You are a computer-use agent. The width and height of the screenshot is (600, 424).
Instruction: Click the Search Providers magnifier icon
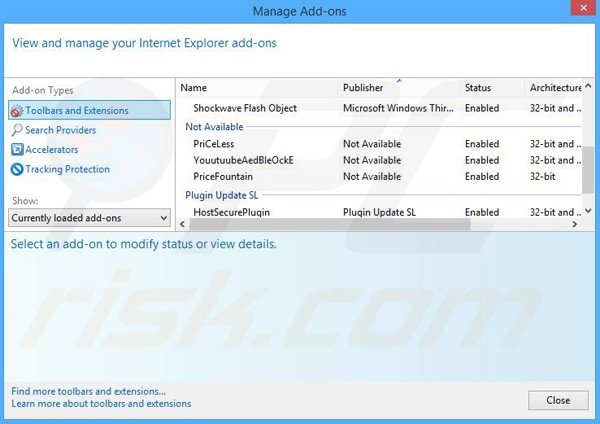(17, 130)
